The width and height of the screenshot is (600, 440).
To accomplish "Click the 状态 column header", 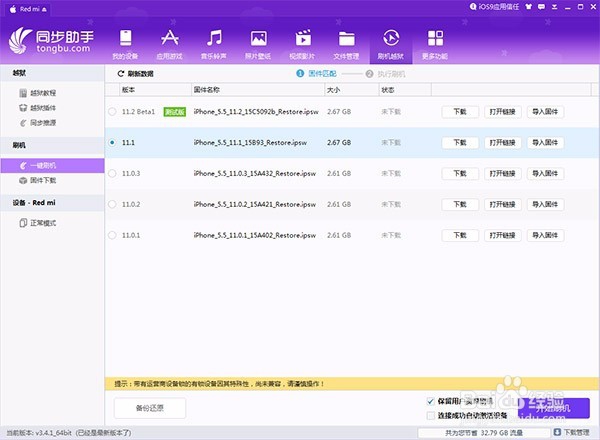I will (x=405, y=90).
